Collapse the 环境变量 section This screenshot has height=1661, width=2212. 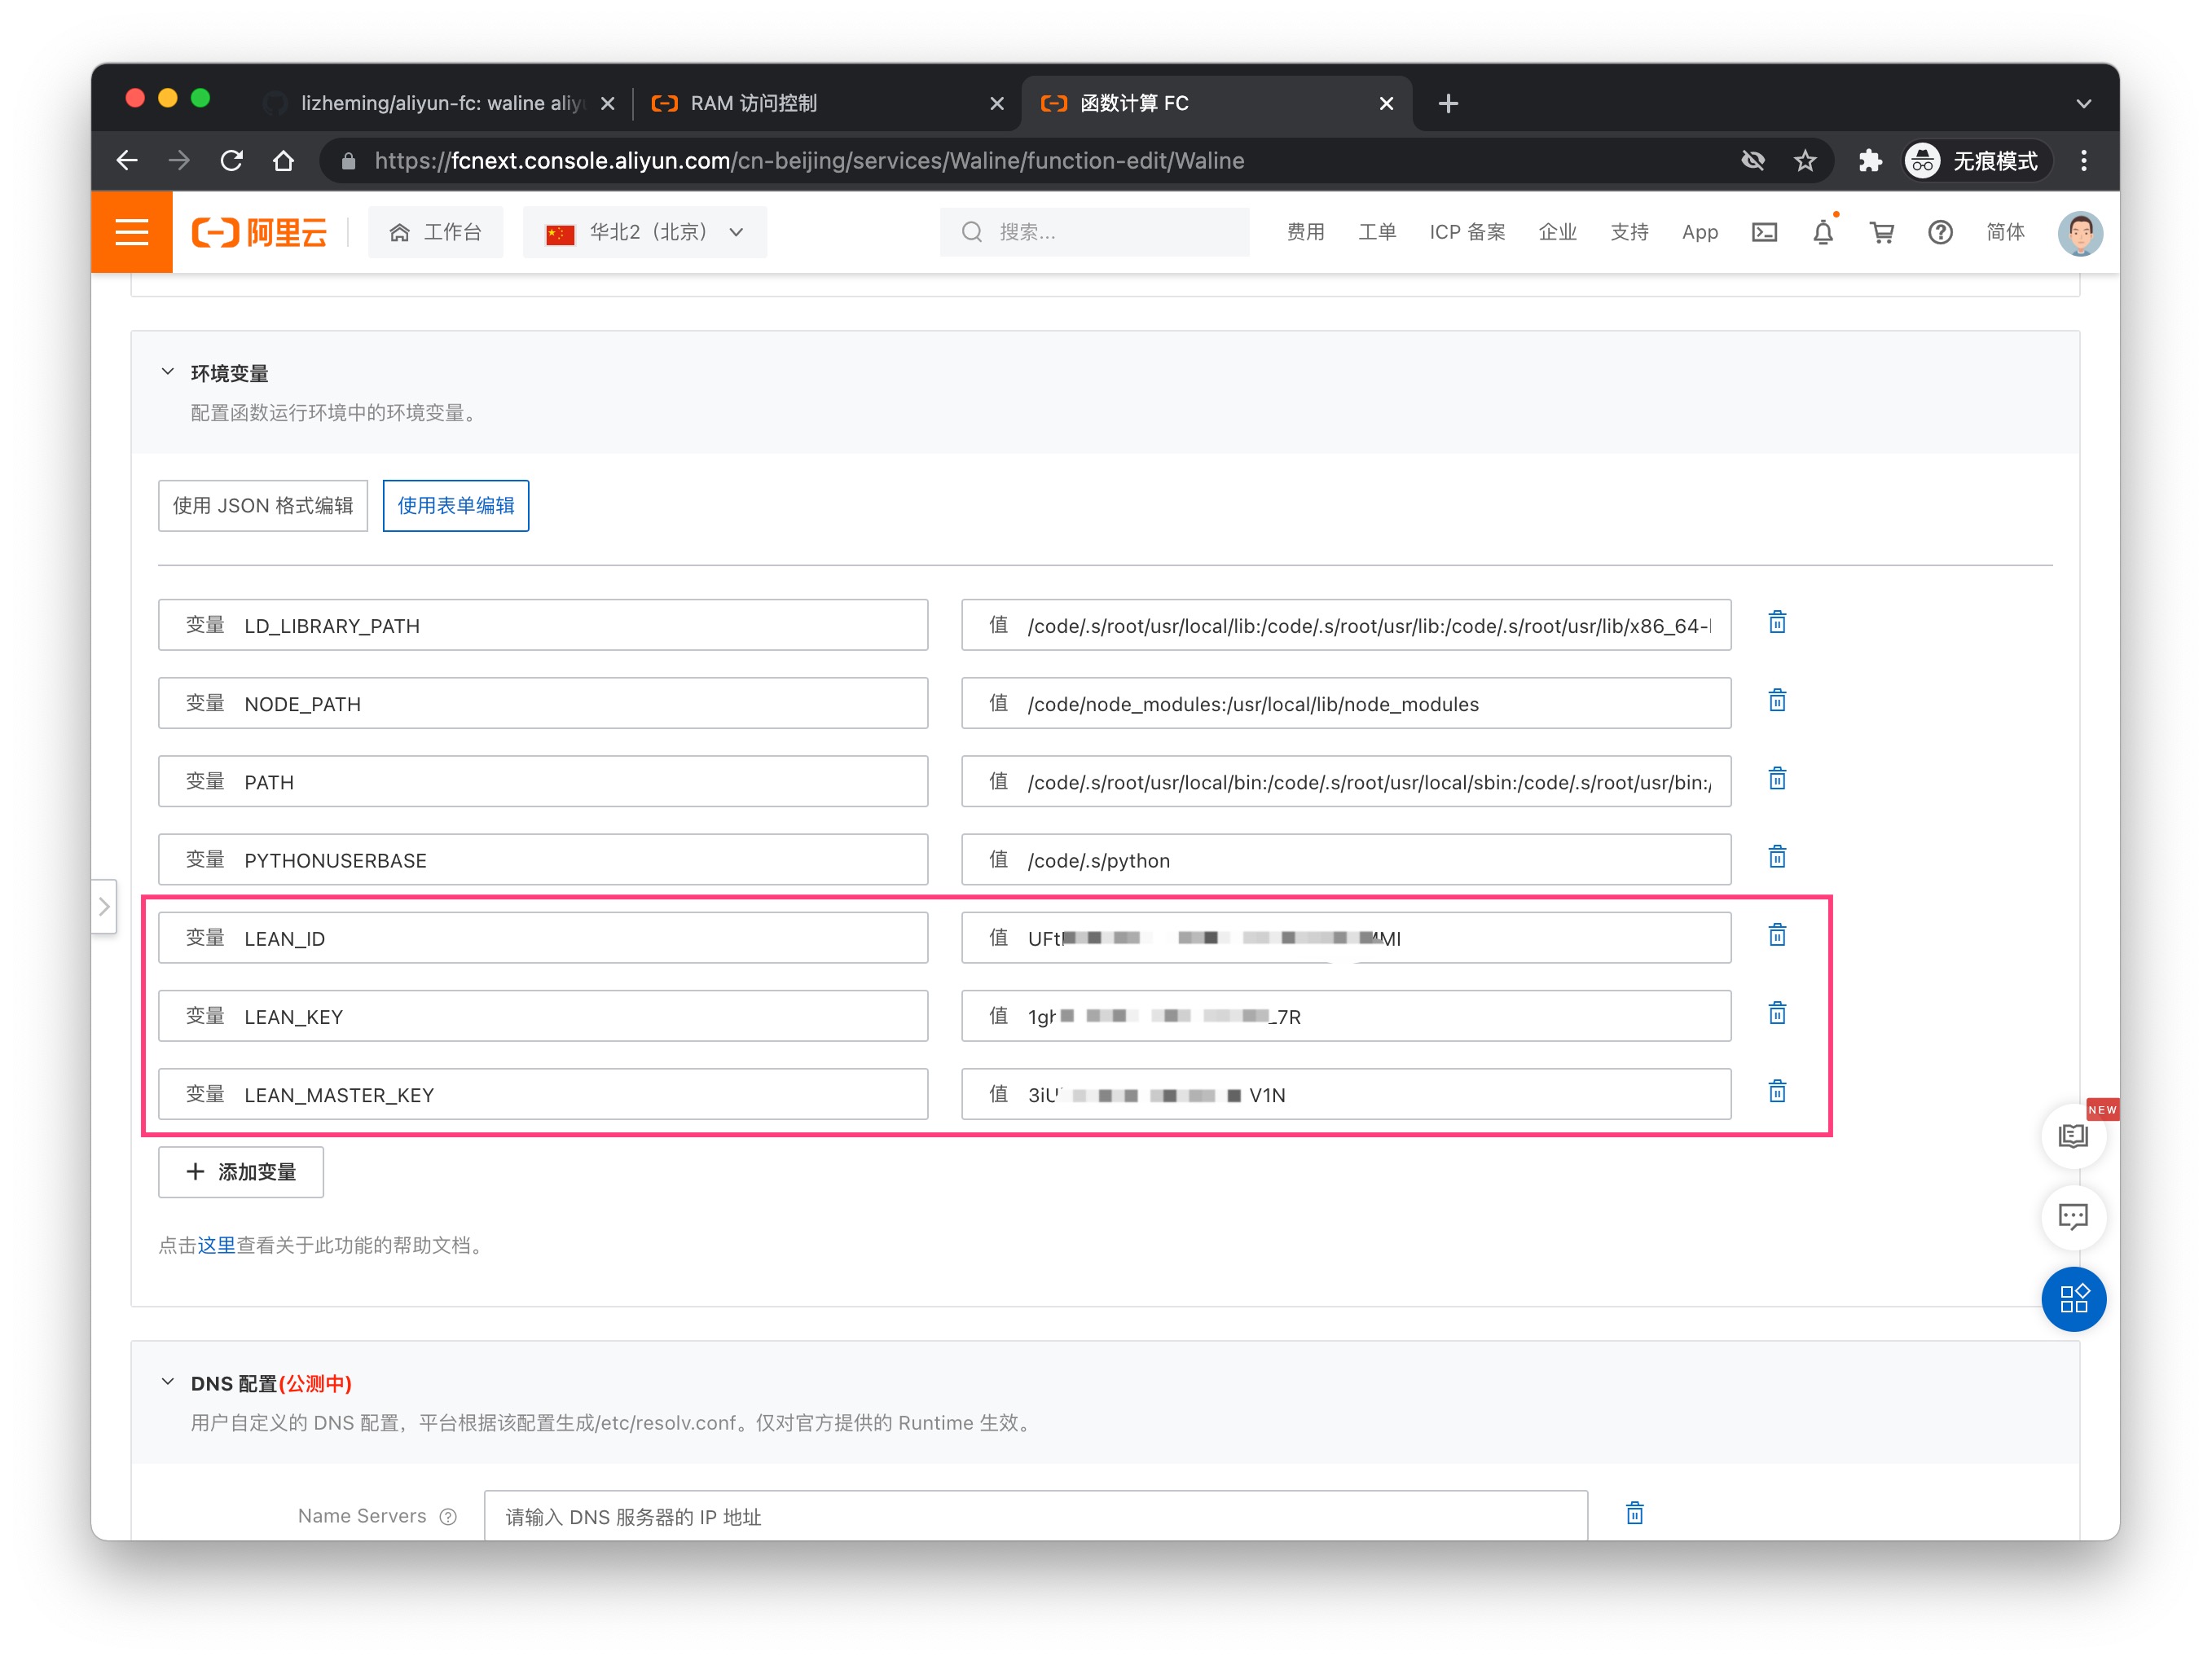[168, 372]
